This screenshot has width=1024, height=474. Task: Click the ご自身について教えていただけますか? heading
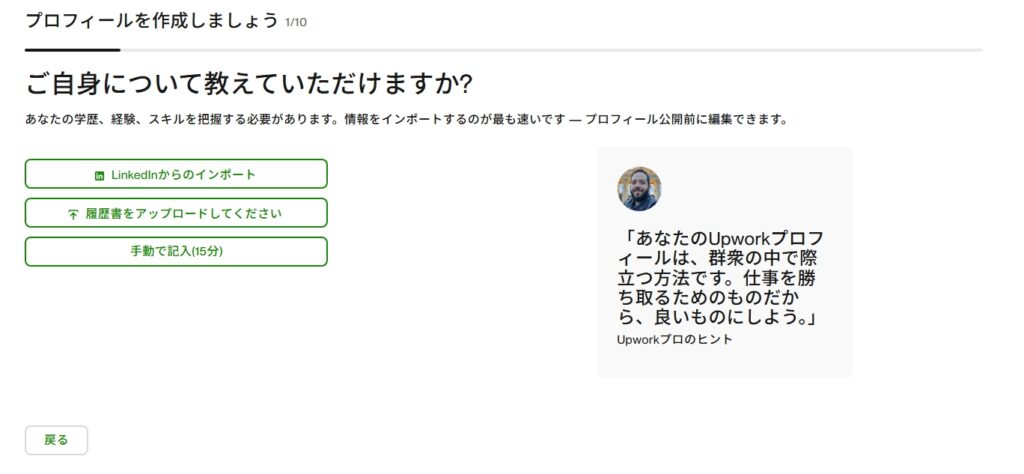tap(248, 82)
